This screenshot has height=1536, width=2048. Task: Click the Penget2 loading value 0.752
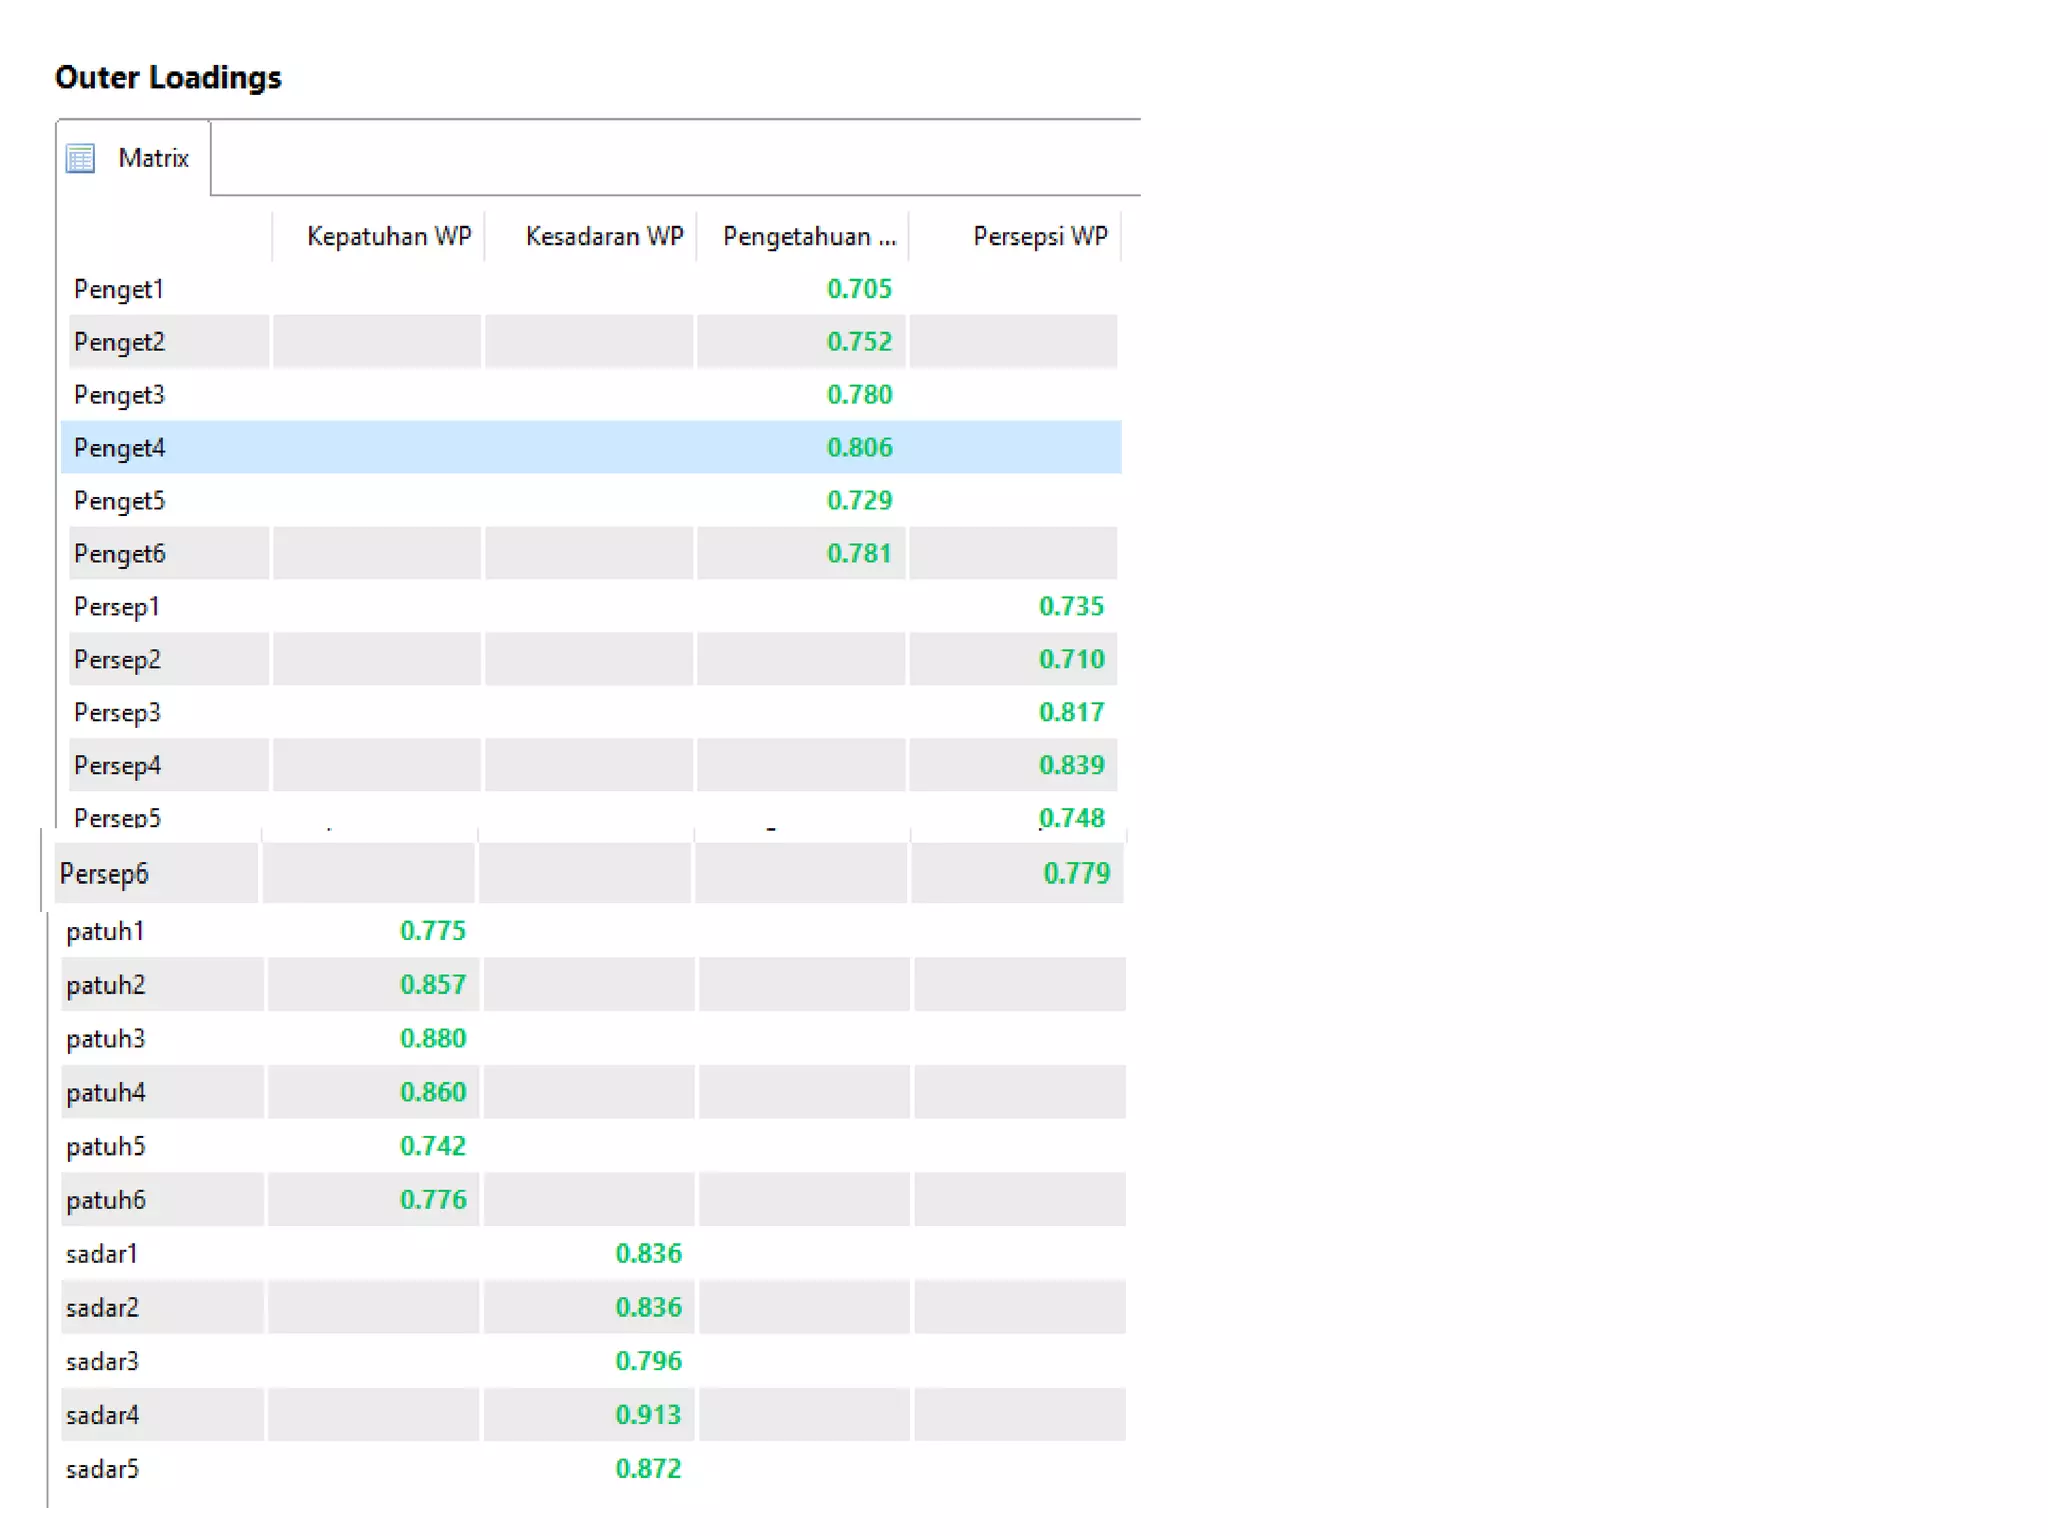coord(858,342)
